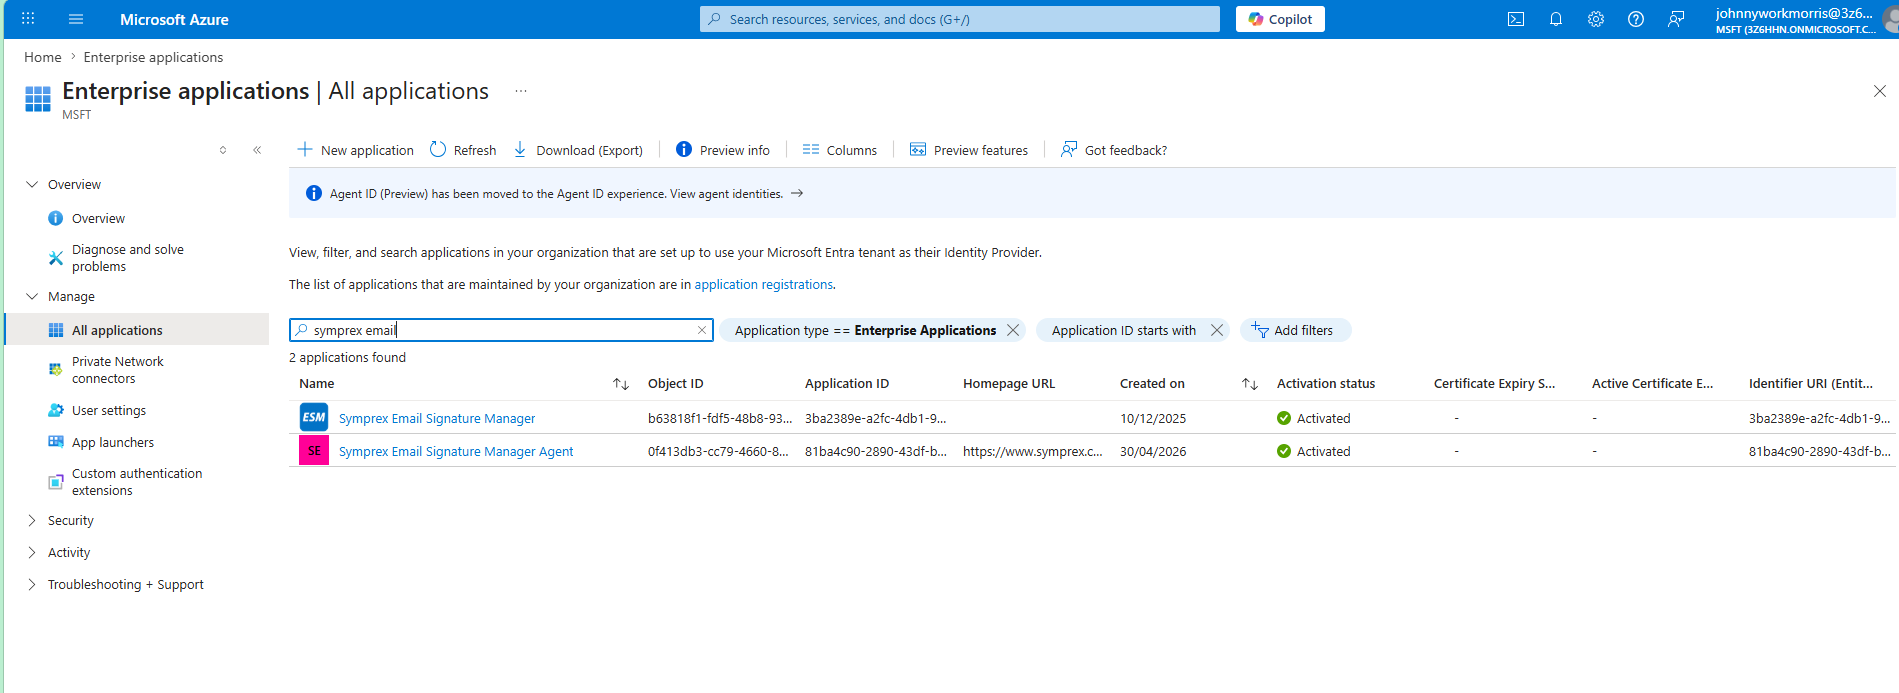Viewport: 1899px width, 693px height.
Task: Open the hamburger portal menu
Action: (76, 19)
